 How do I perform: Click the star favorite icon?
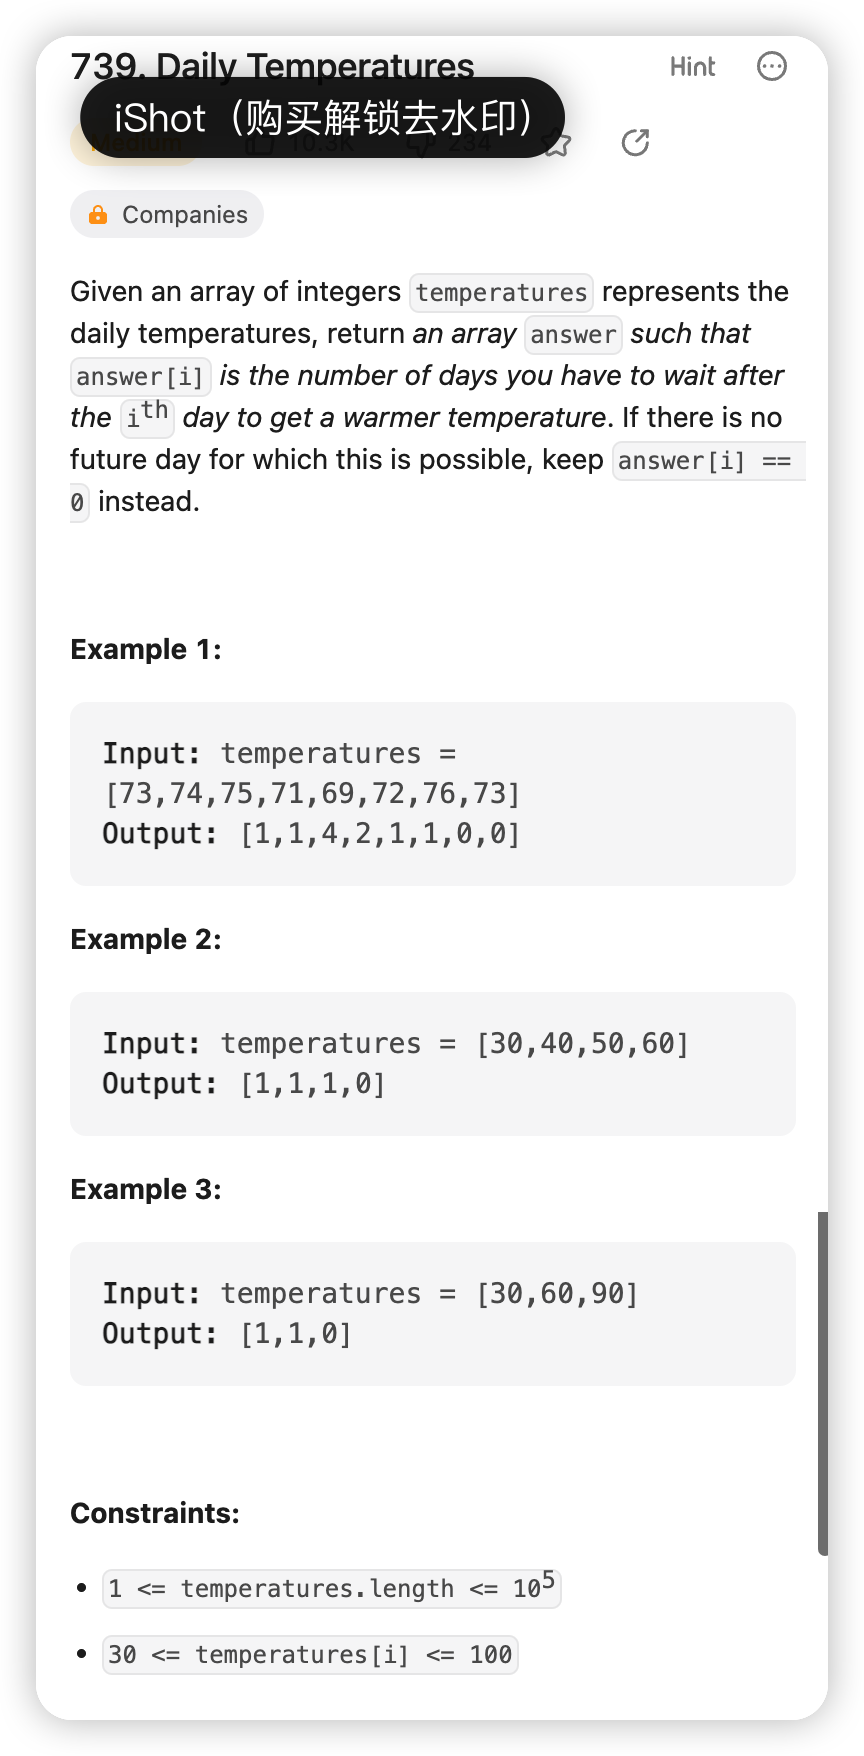point(557,145)
